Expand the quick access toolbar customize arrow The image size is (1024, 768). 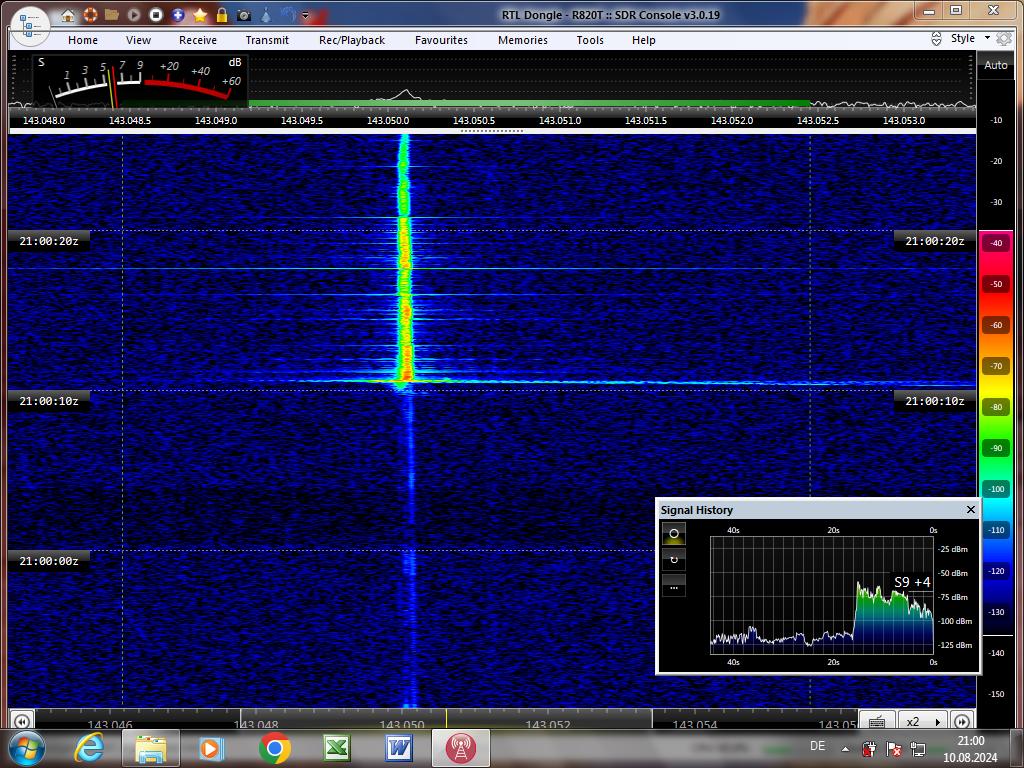(305, 15)
